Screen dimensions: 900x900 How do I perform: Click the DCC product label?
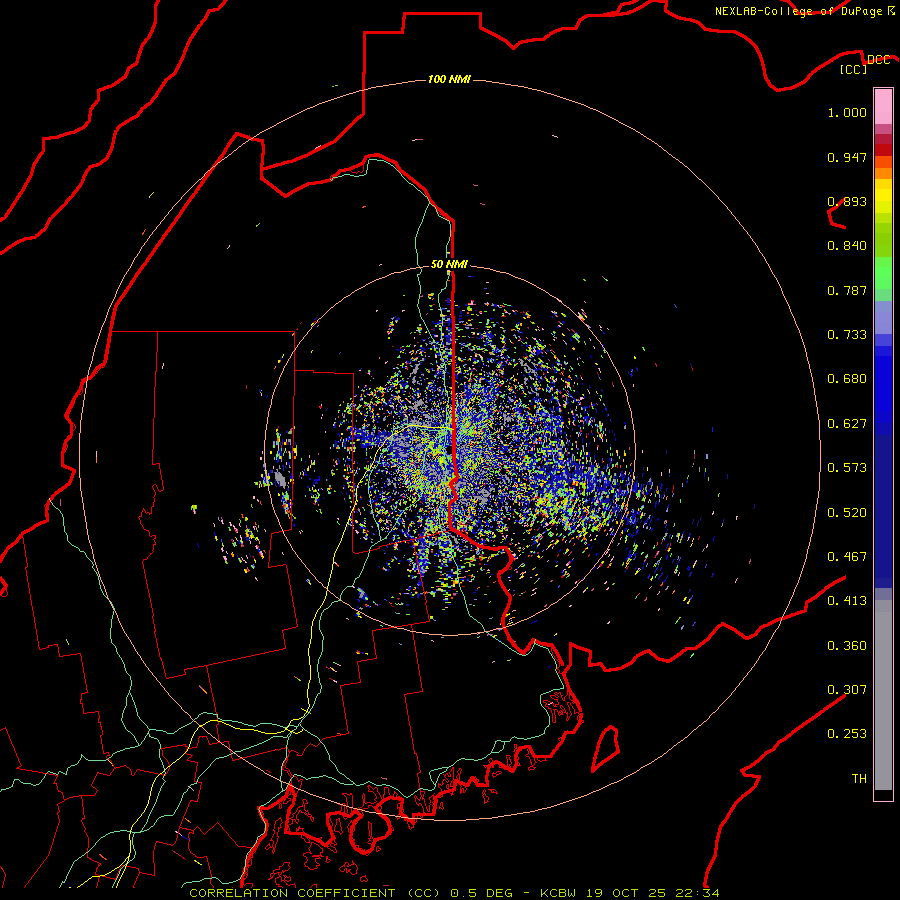coord(878,60)
